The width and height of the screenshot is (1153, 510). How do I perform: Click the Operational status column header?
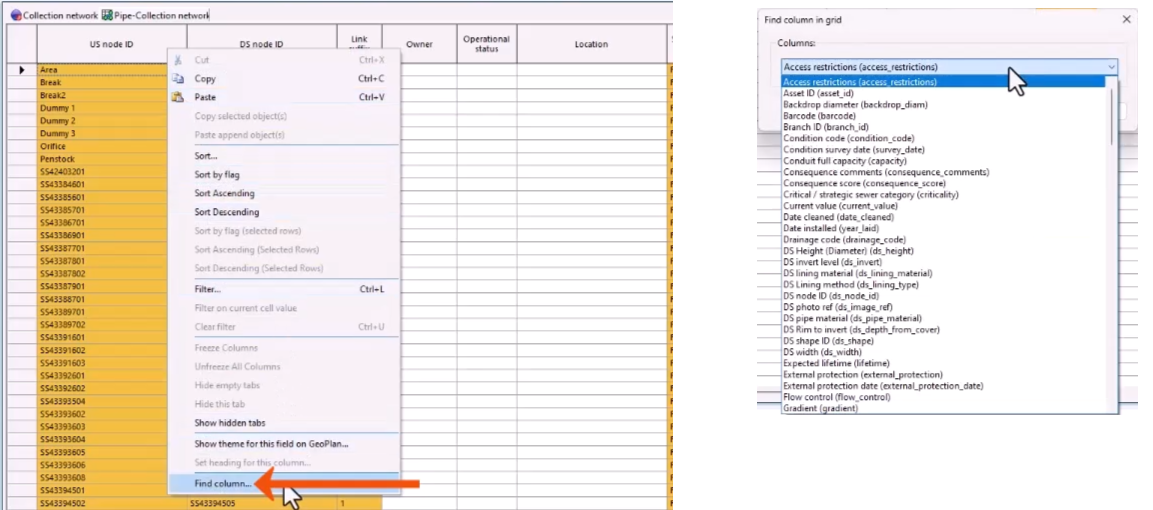(486, 44)
